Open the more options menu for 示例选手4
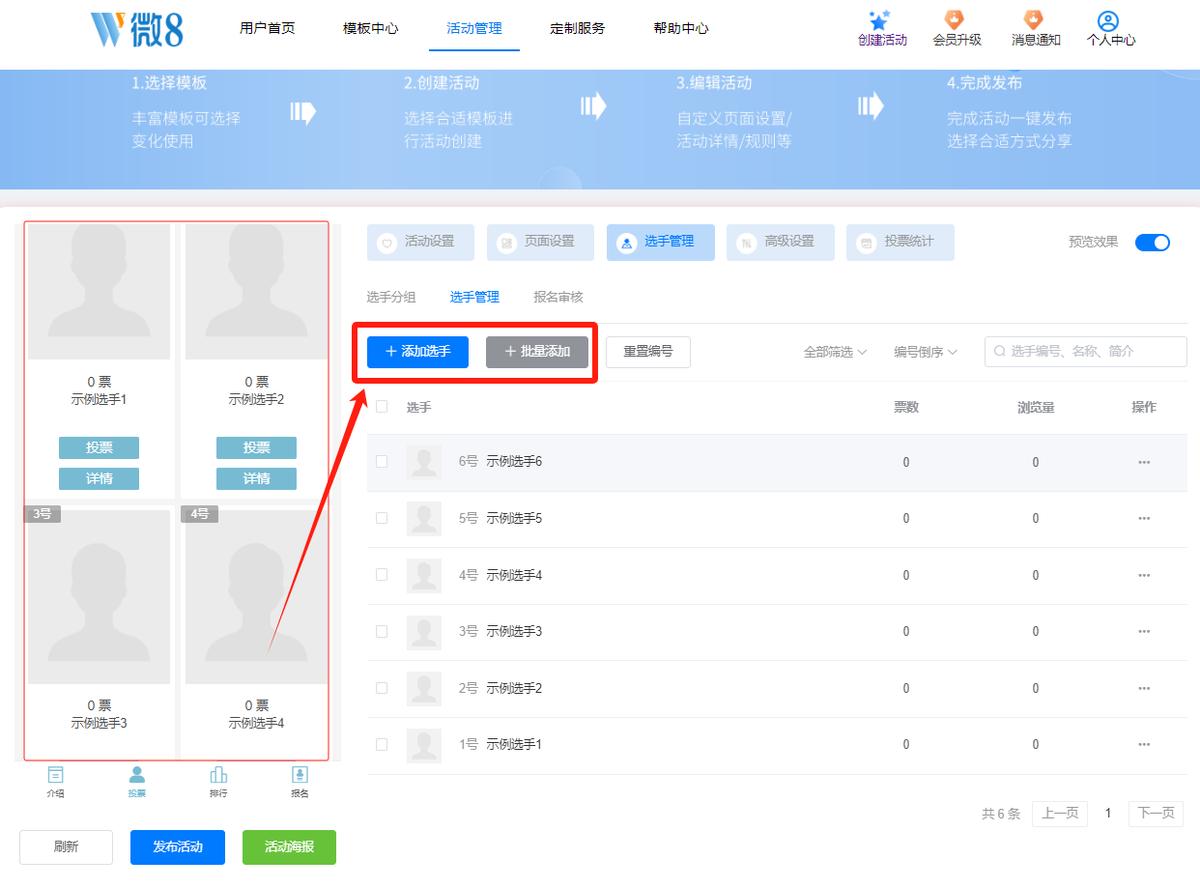The height and width of the screenshot is (890, 1200). [x=1144, y=575]
